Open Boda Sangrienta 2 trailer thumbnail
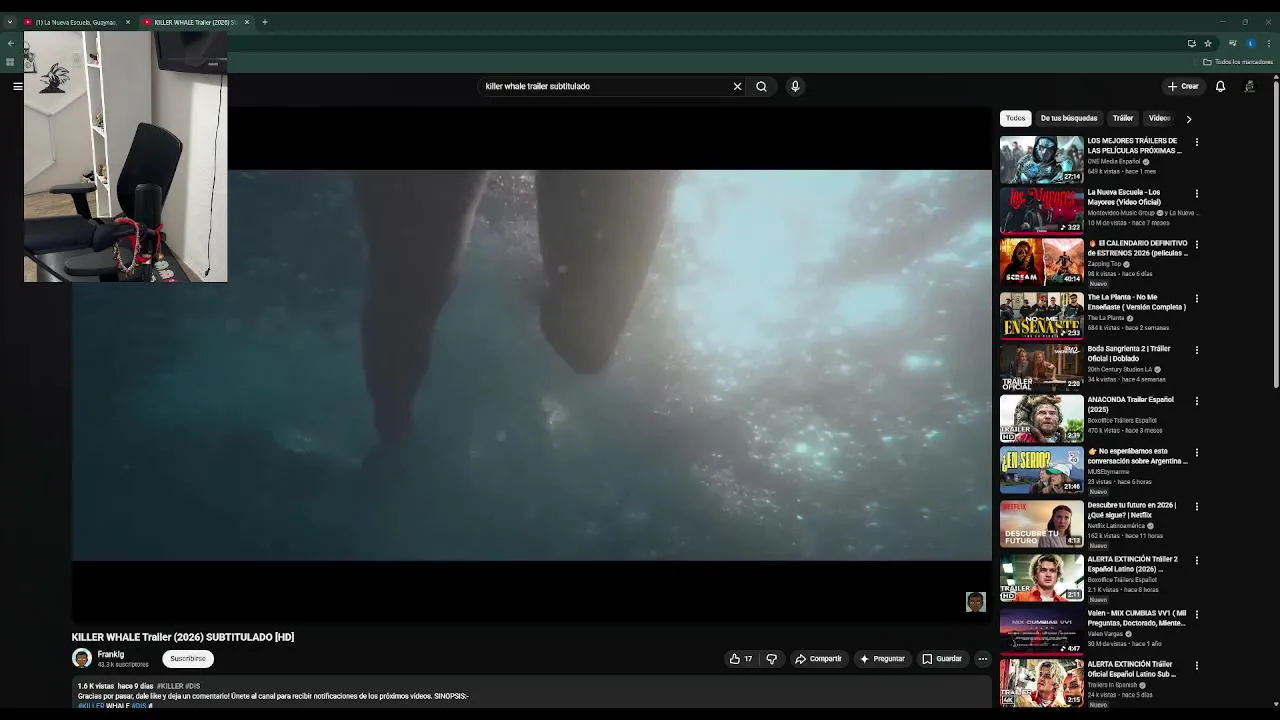1280x720 pixels. coord(1042,368)
